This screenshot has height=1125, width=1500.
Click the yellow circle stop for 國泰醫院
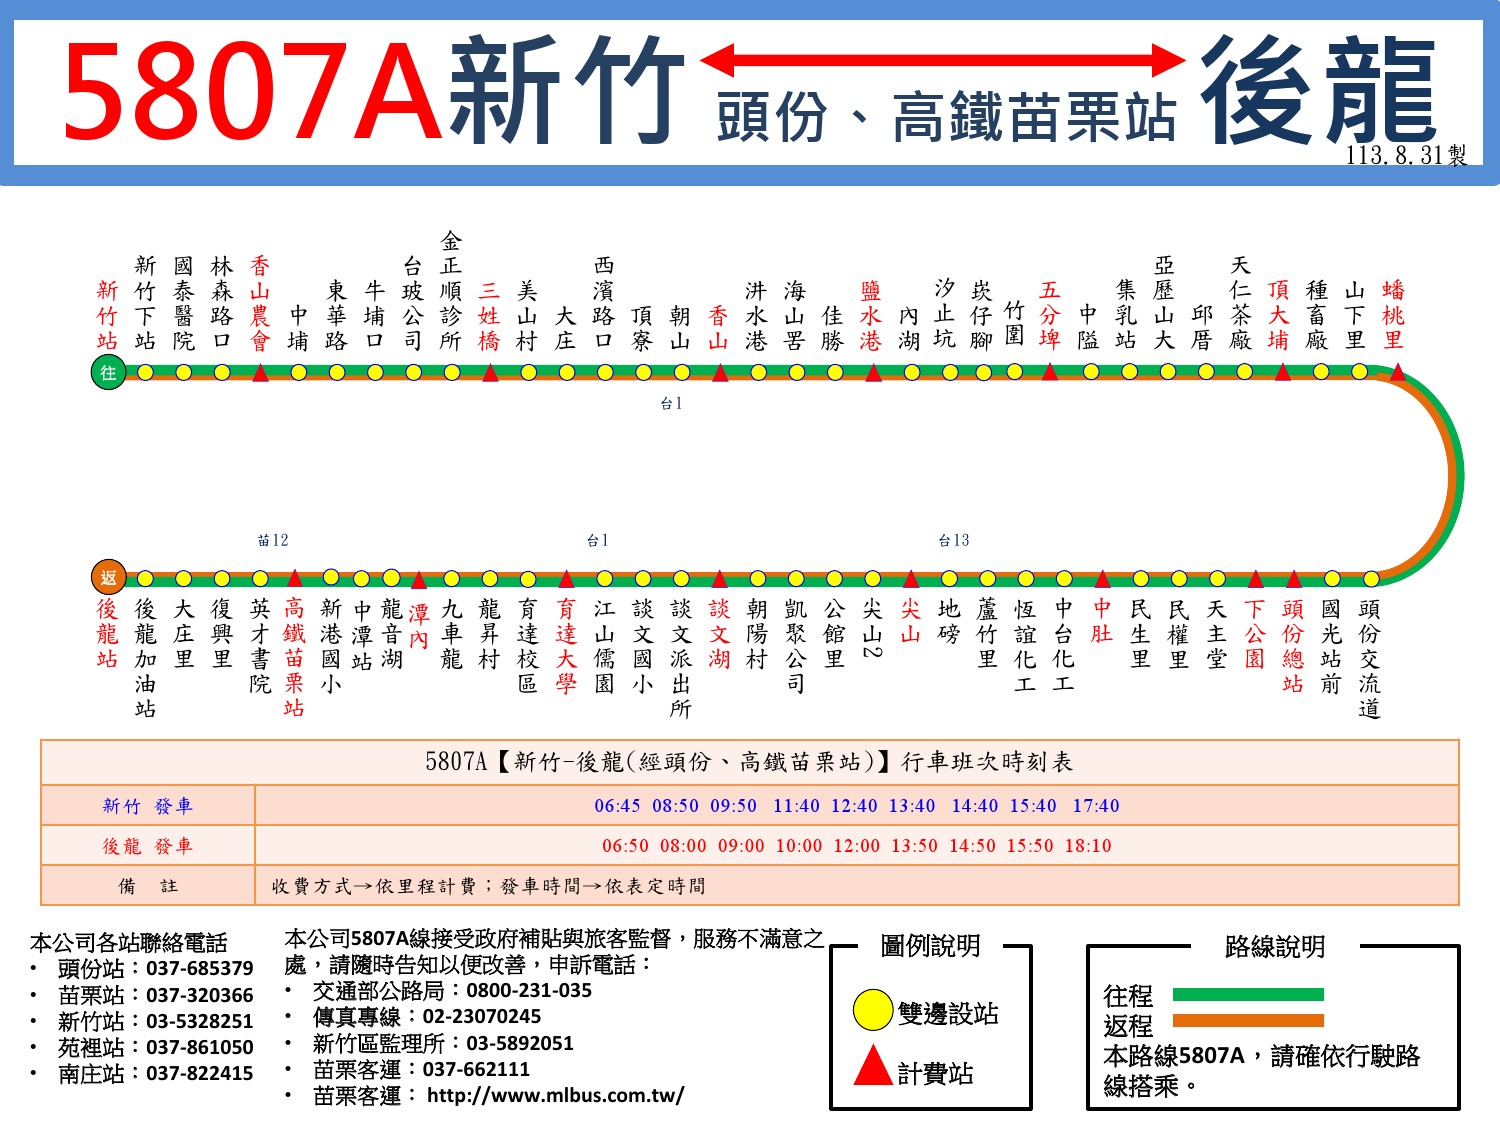tap(184, 372)
